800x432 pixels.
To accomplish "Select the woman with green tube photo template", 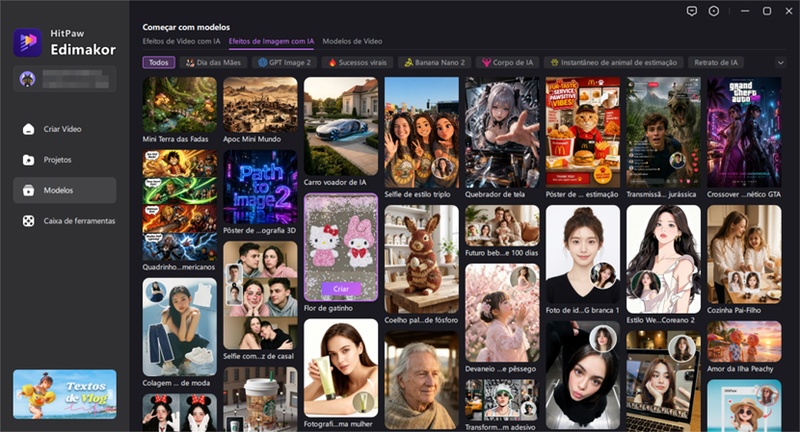I will (341, 368).
